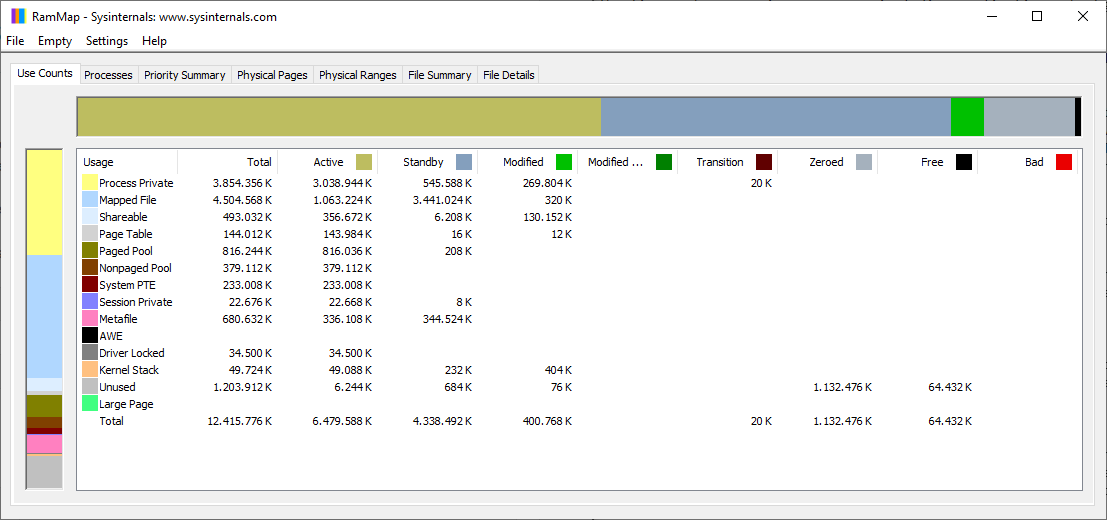Select the Use Counts tab
1107x520 pixels.
point(44,73)
